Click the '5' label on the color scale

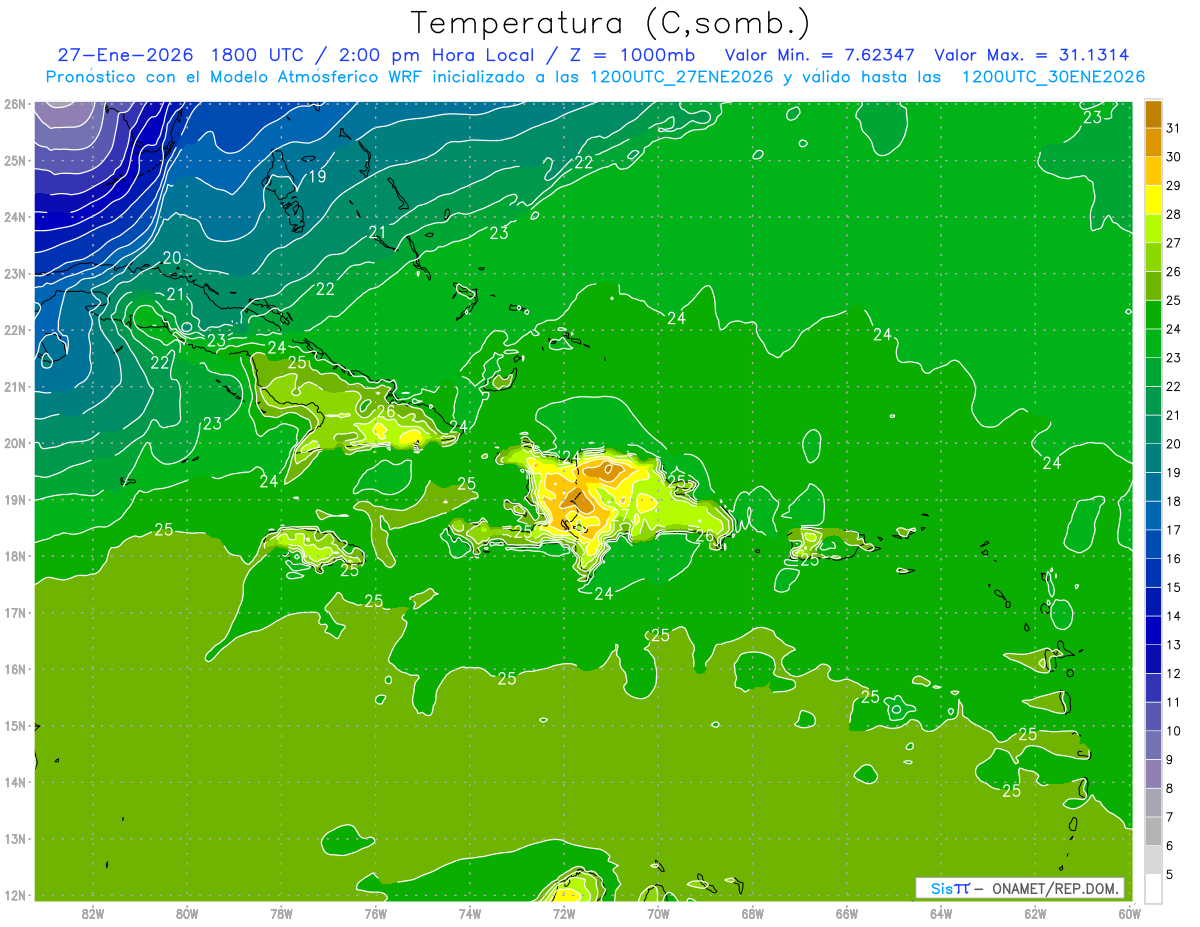[1170, 875]
